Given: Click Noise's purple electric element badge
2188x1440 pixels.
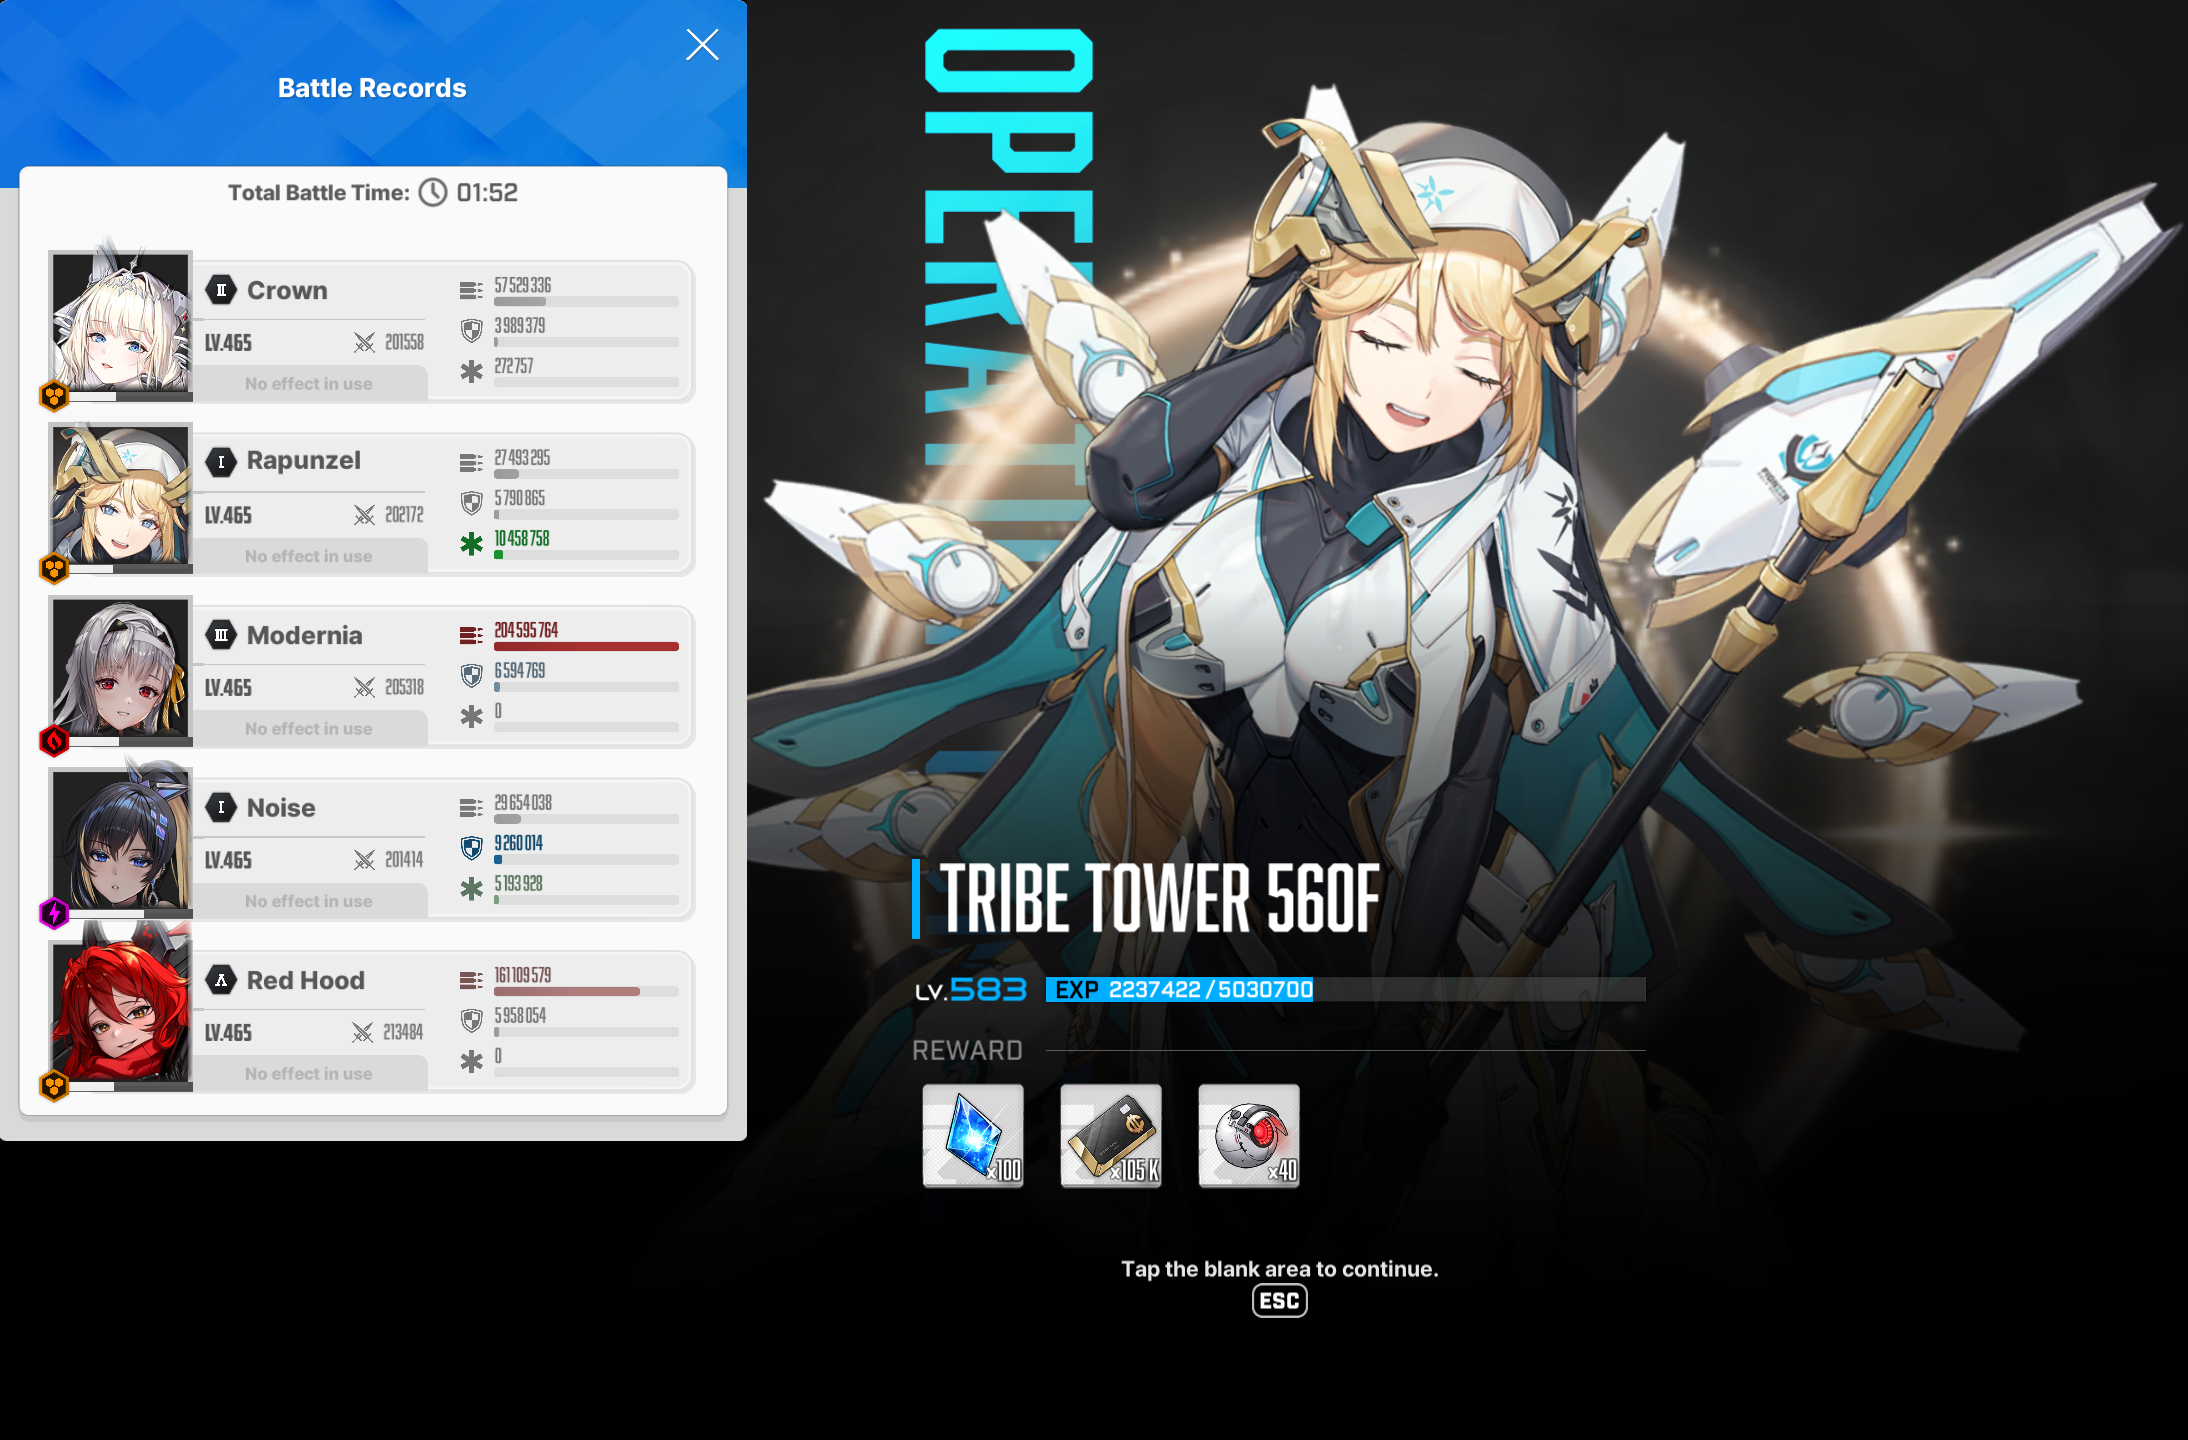Looking at the screenshot, I should 54,913.
